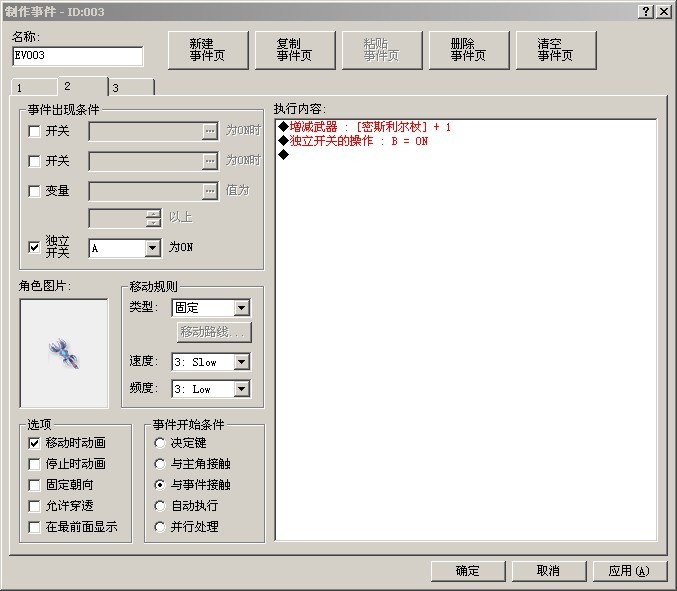The image size is (677, 591).
Task: Select the 与主角接触 trigger radio button
Action: (x=160, y=464)
